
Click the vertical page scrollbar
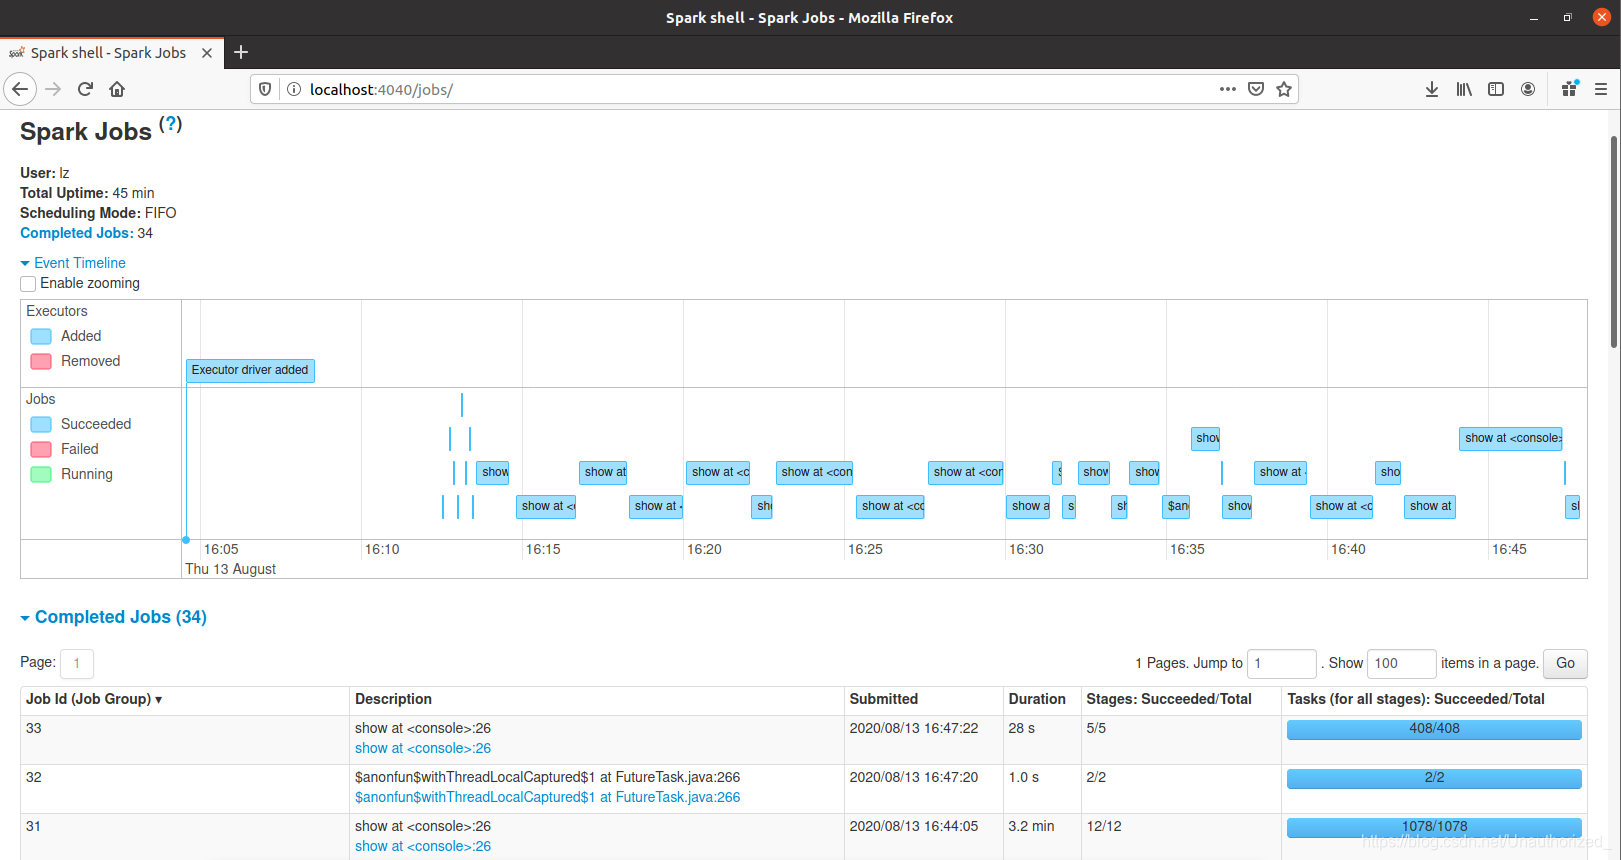click(x=1614, y=240)
